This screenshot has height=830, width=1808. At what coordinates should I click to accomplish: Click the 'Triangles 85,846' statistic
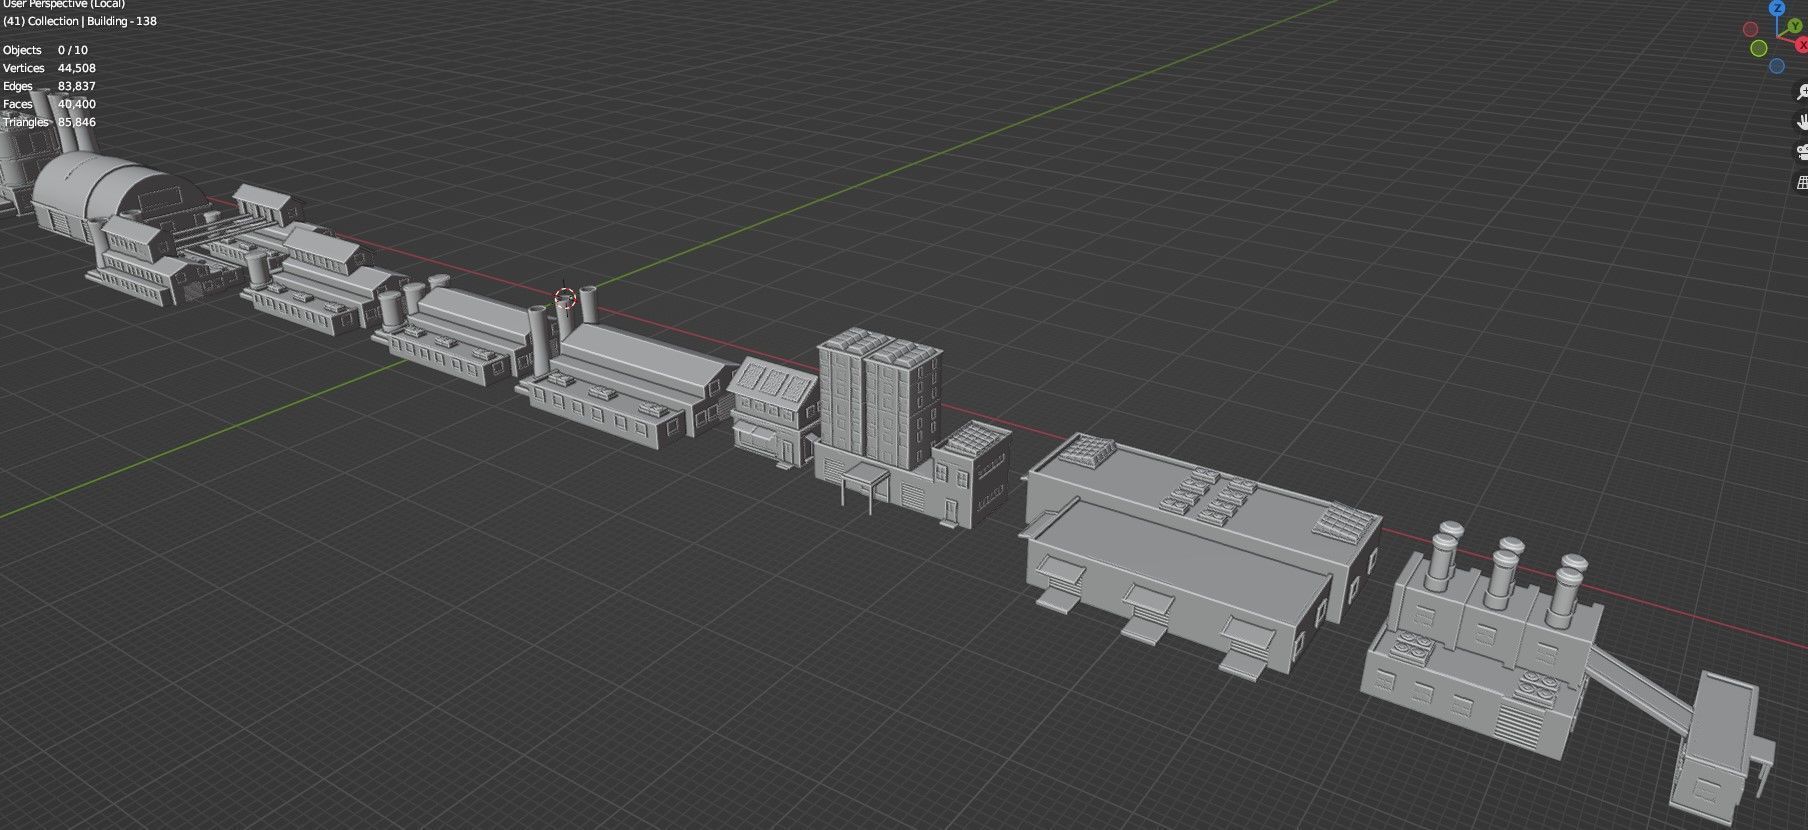(50, 122)
